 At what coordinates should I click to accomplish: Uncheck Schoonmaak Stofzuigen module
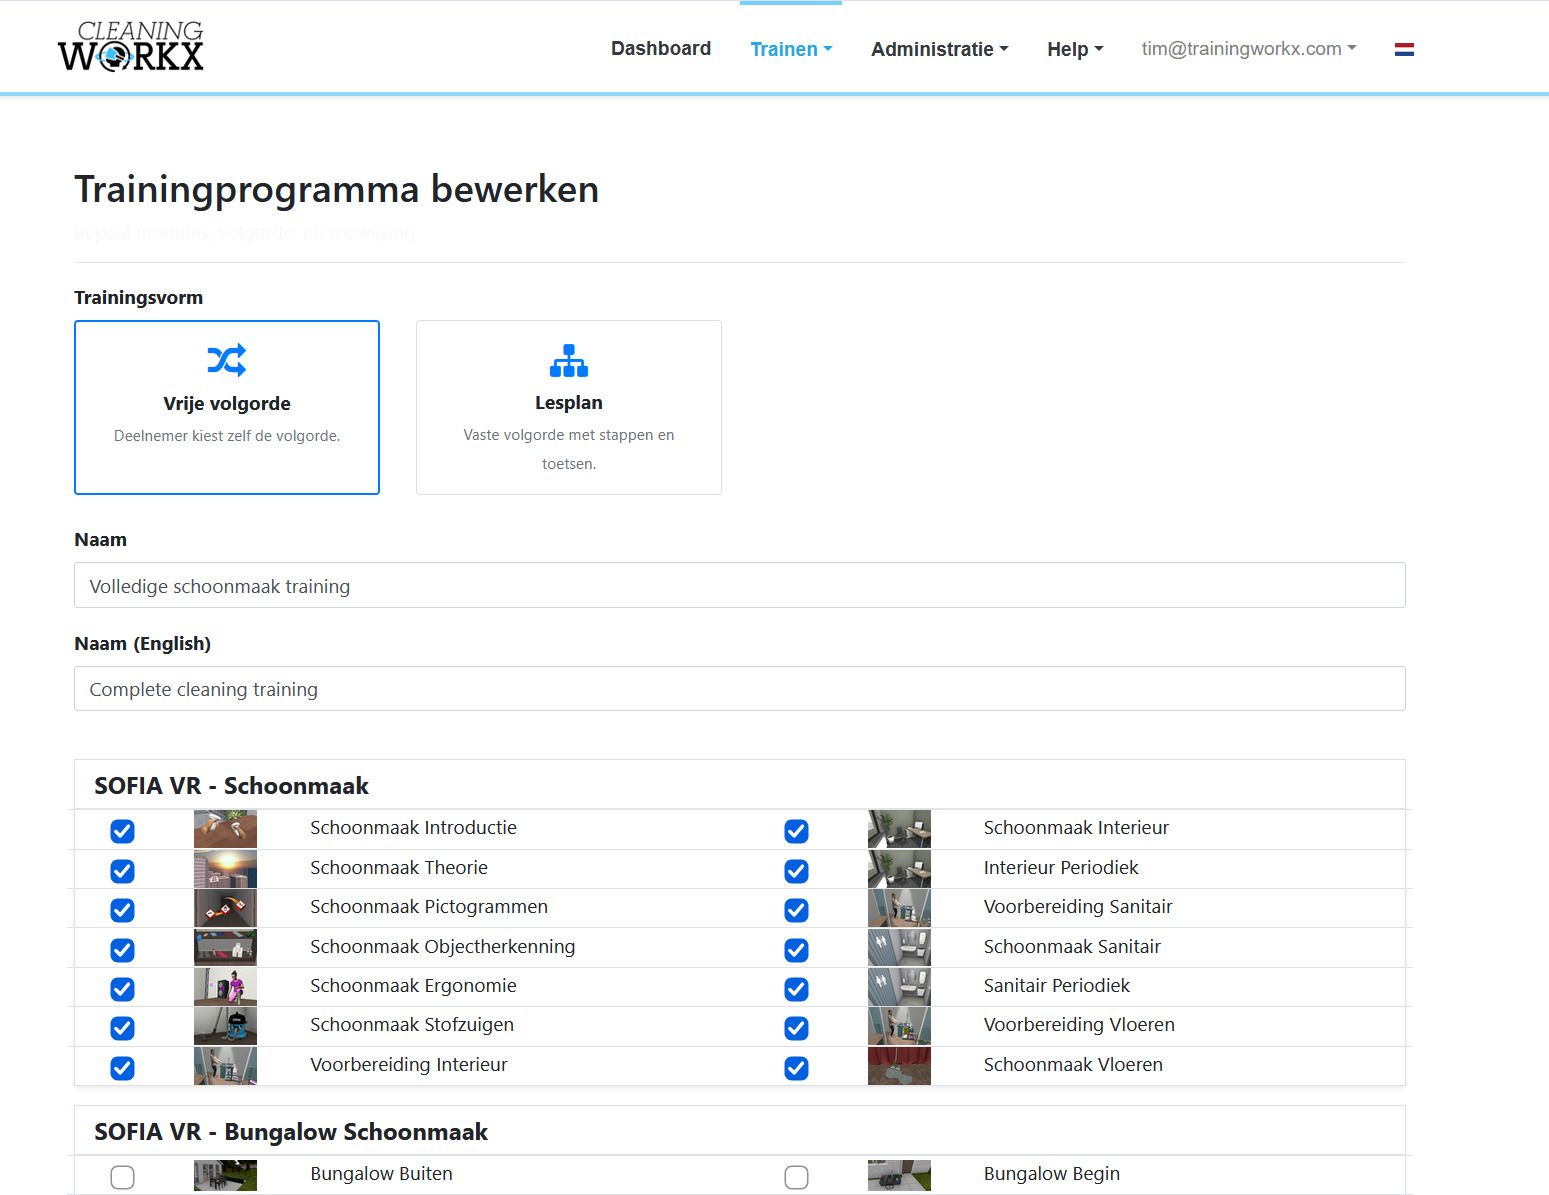click(x=122, y=1028)
